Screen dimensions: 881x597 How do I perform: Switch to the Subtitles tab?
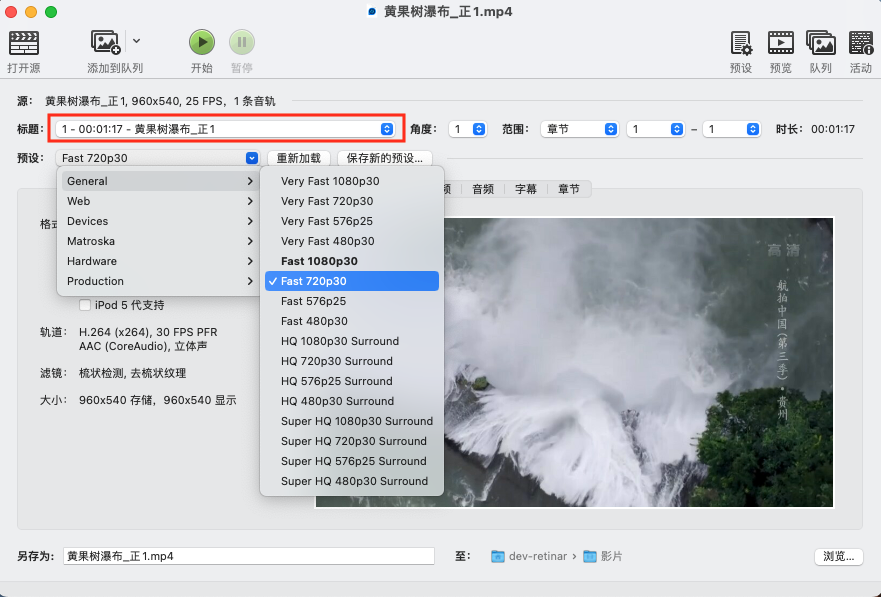(526, 189)
